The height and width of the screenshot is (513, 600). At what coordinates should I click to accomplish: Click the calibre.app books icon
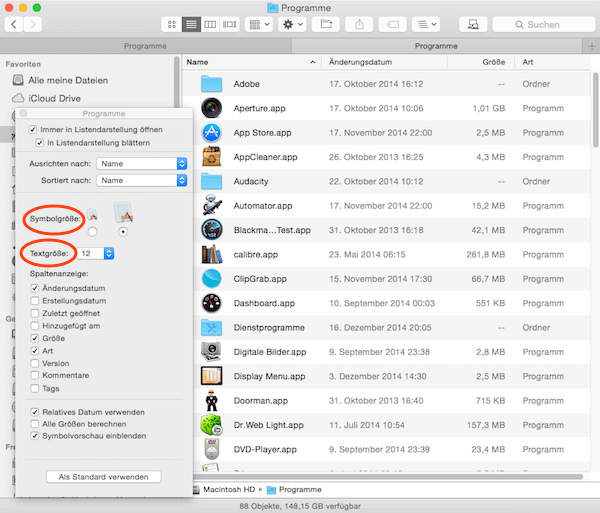[x=210, y=254]
